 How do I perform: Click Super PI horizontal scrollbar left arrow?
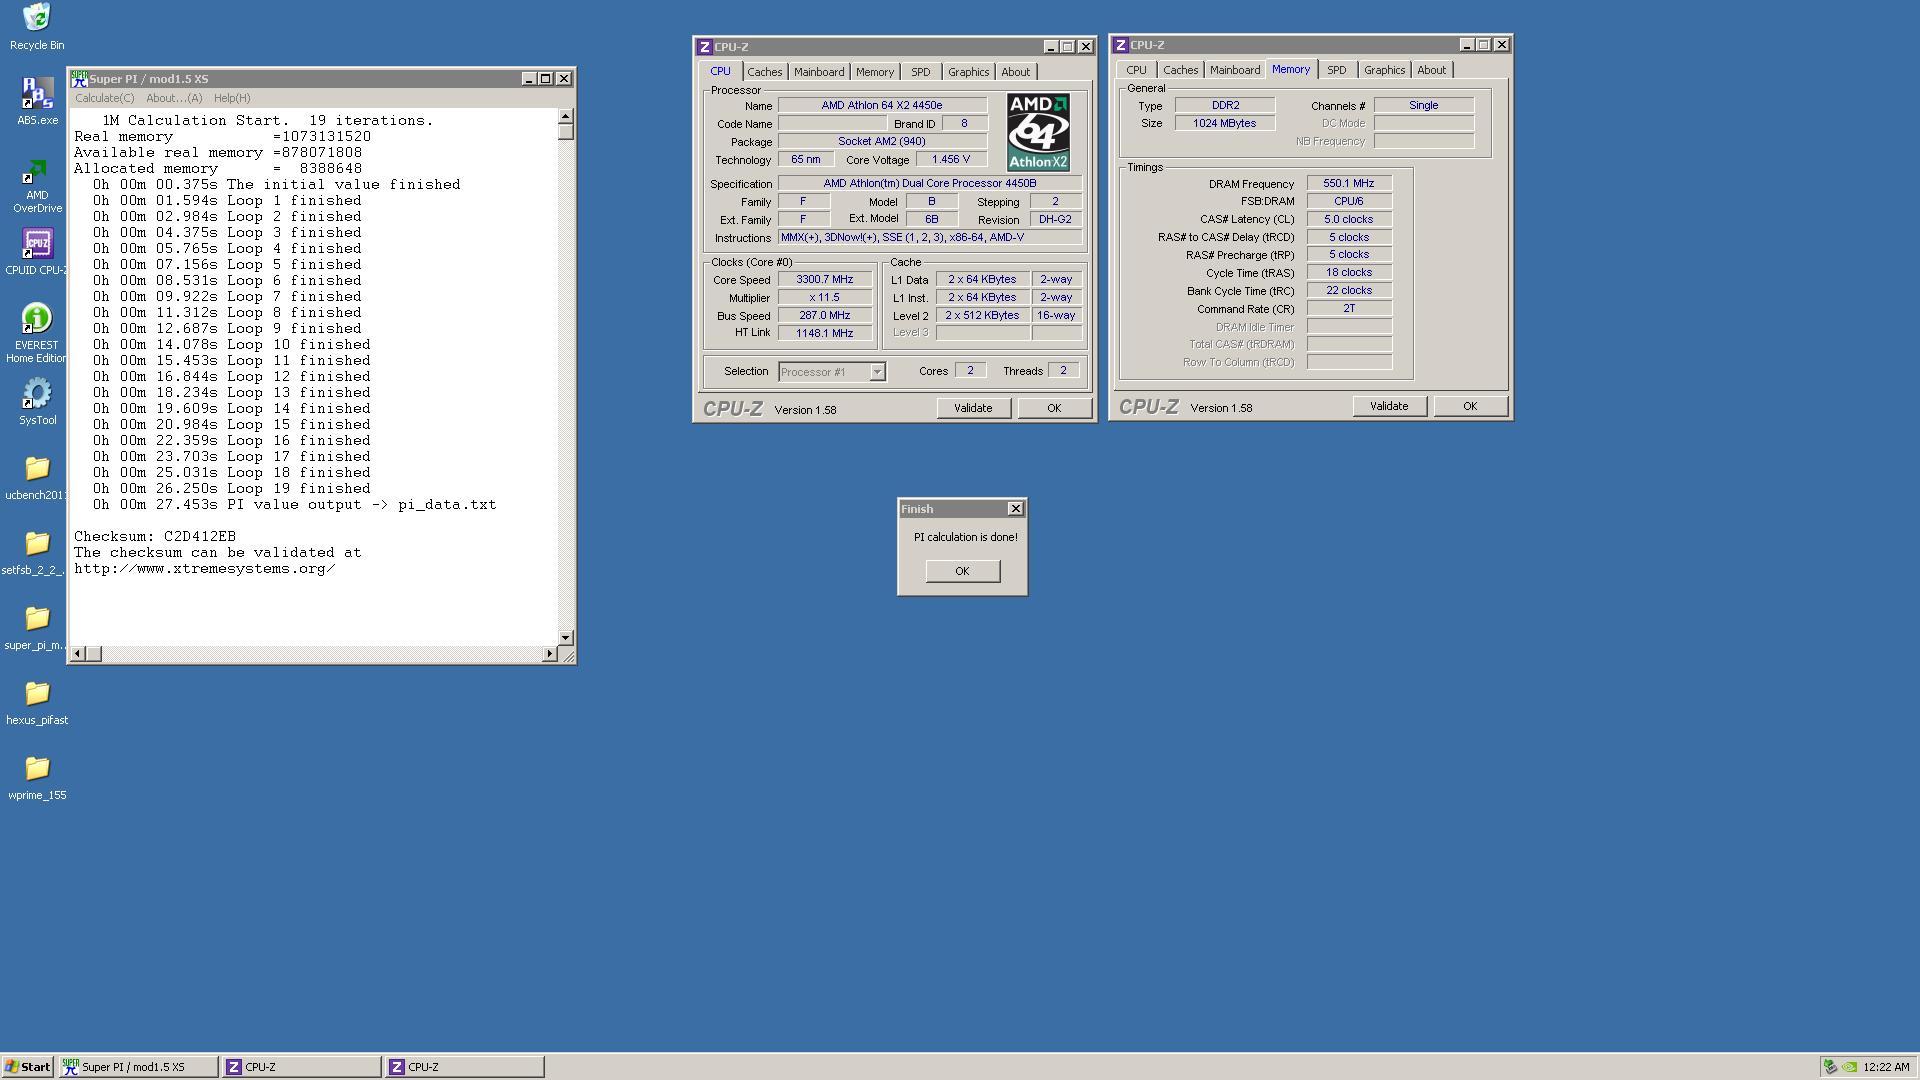77,654
